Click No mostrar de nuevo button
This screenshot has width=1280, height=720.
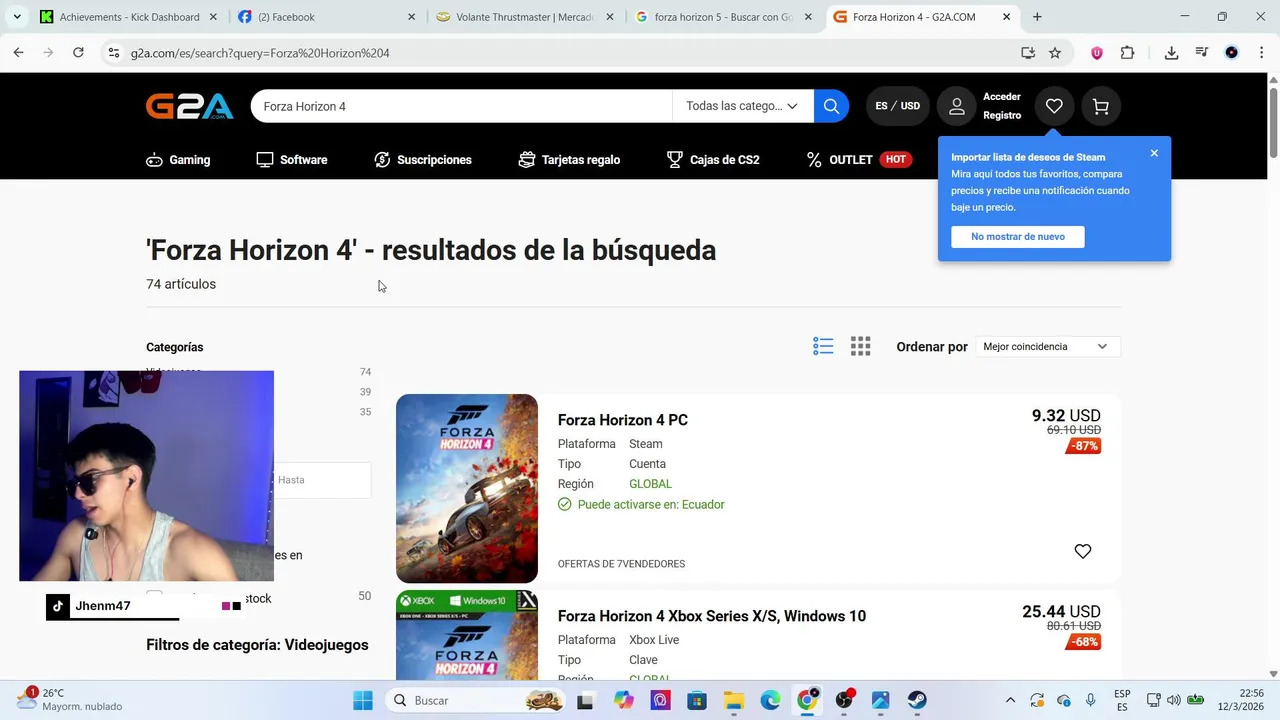click(1018, 237)
